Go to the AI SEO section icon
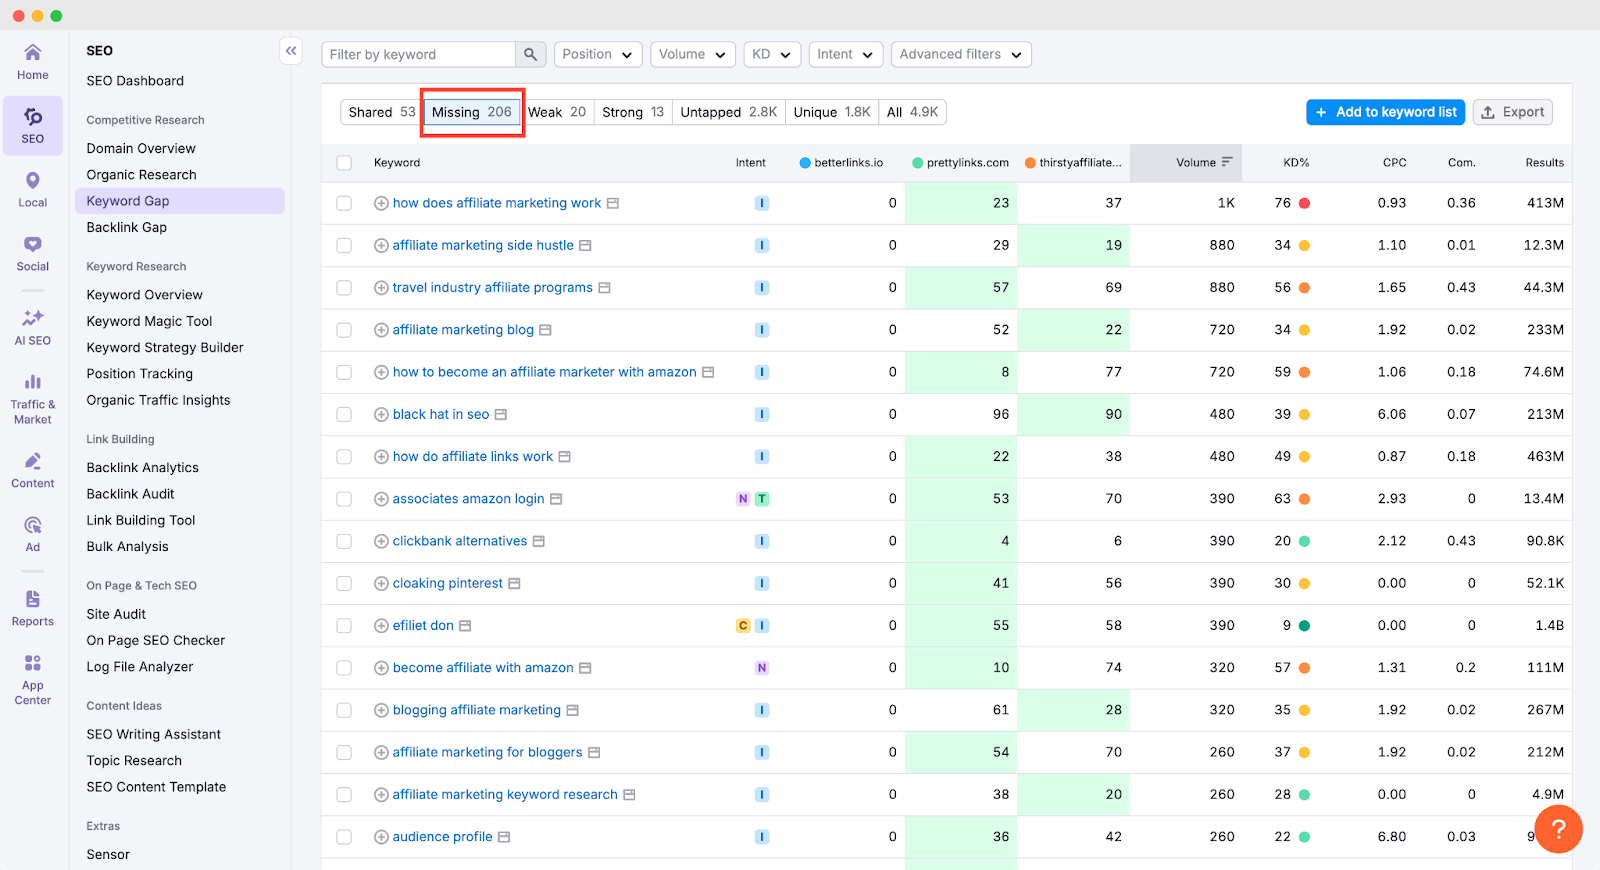 click(32, 326)
